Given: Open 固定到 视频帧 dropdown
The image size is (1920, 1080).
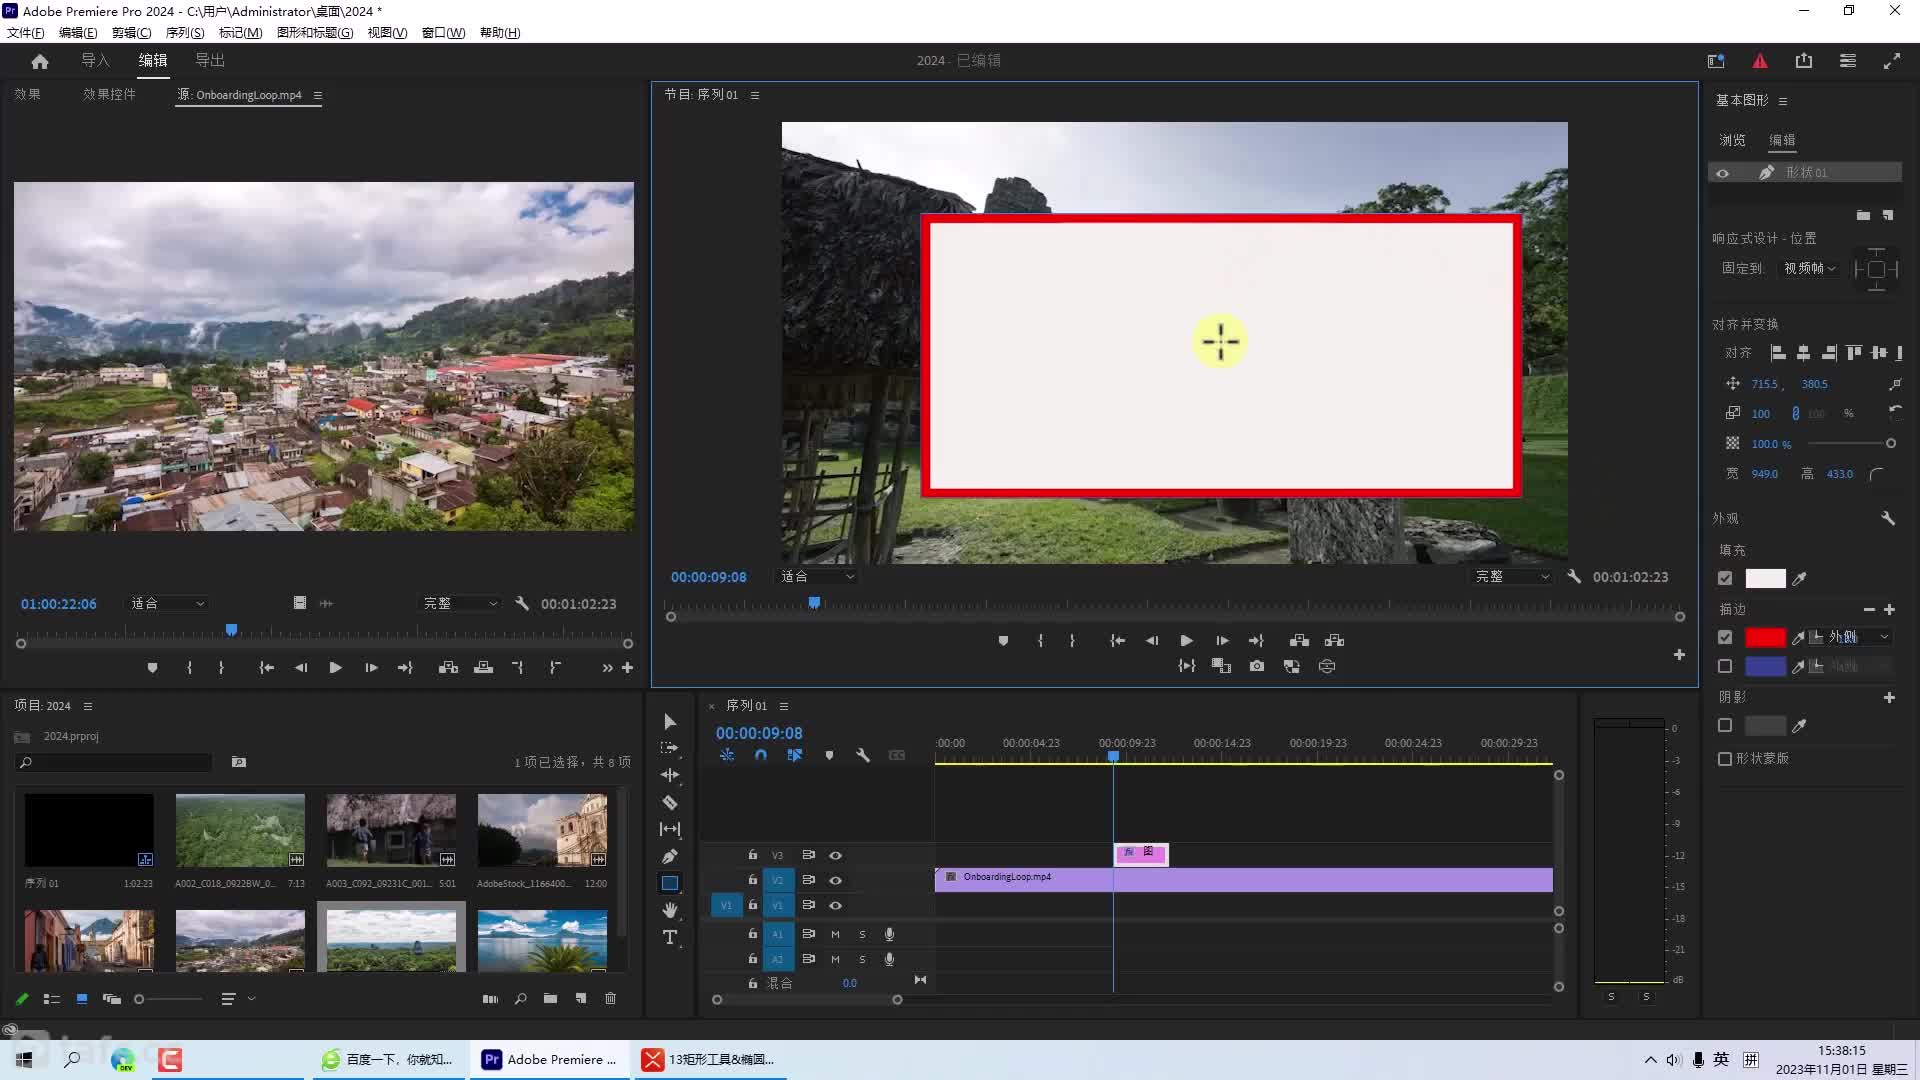Looking at the screenshot, I should coord(1810,269).
